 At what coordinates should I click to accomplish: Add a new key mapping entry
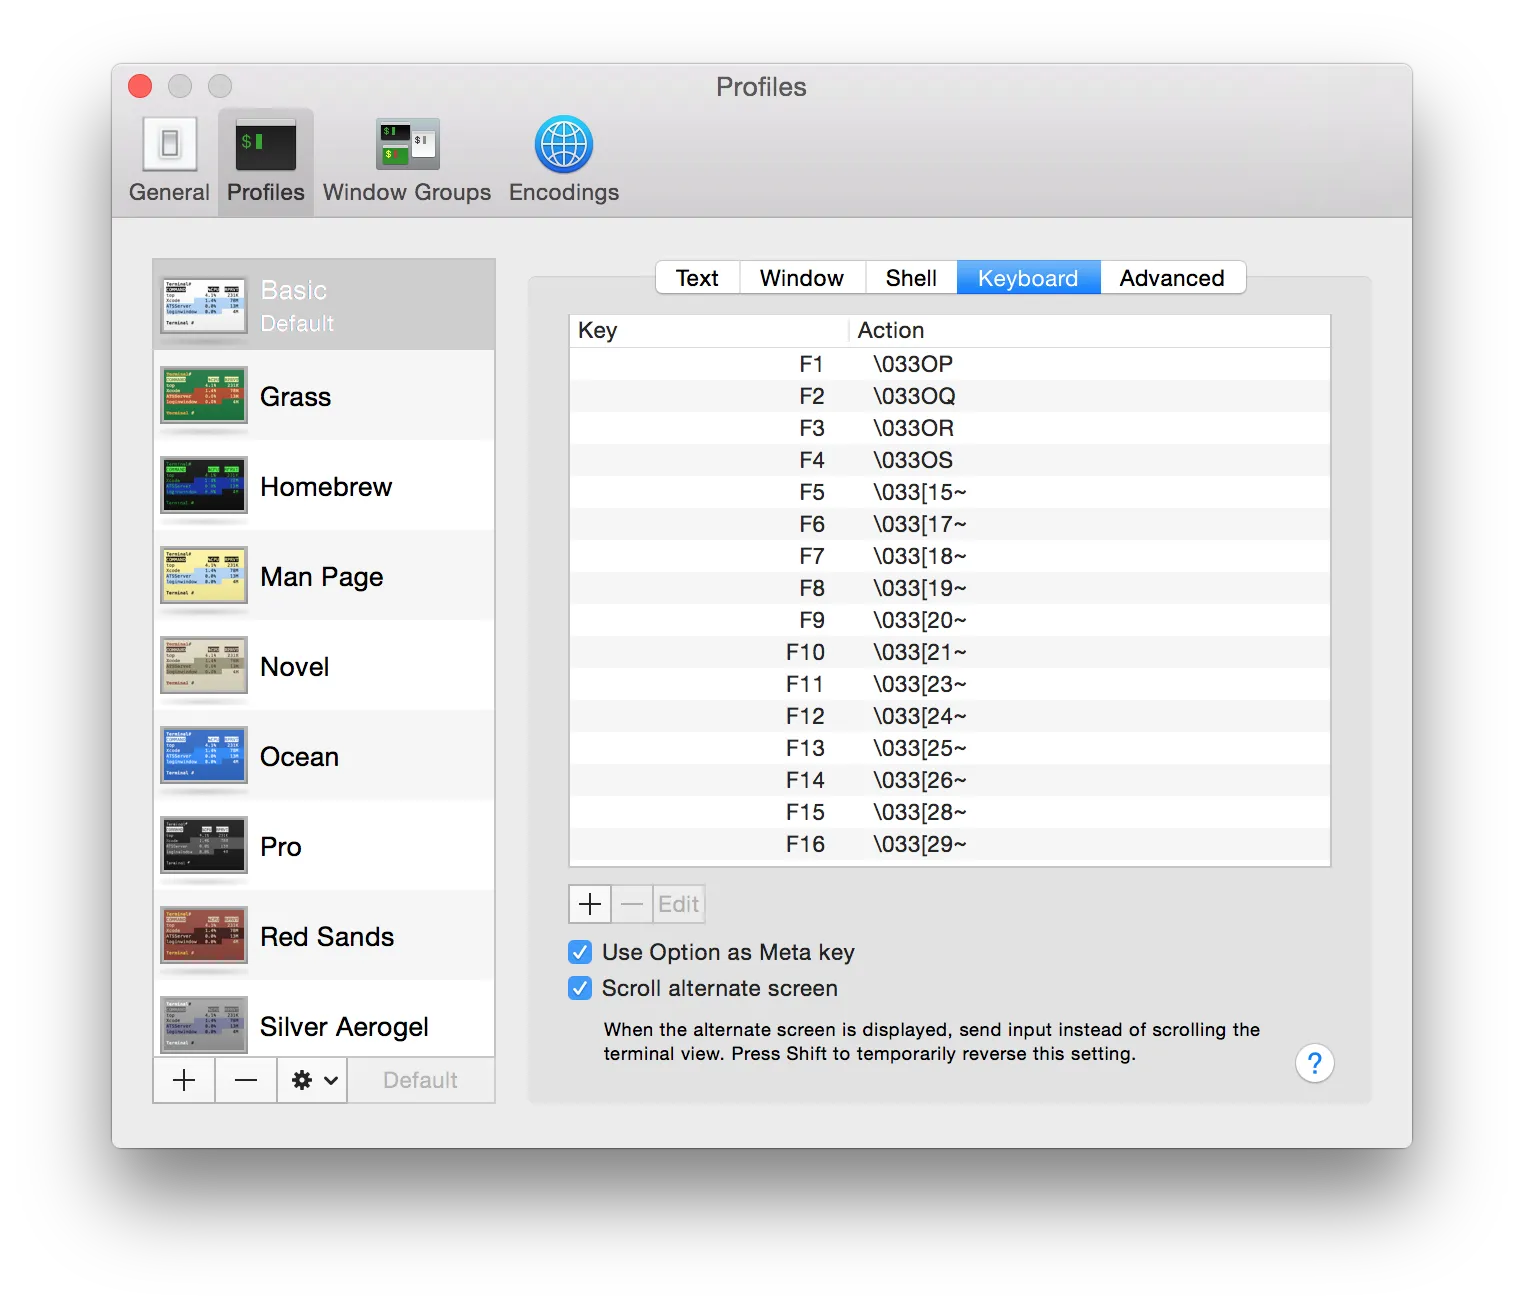tap(590, 904)
